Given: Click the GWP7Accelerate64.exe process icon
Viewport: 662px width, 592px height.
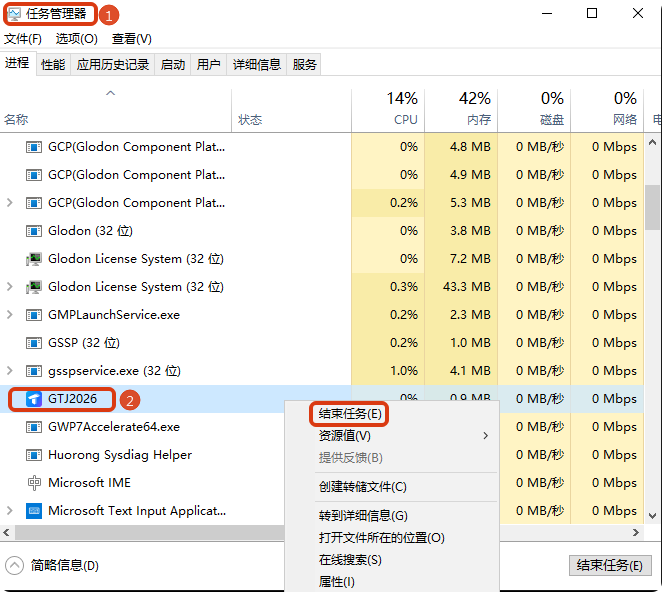Looking at the screenshot, I should pos(34,427).
